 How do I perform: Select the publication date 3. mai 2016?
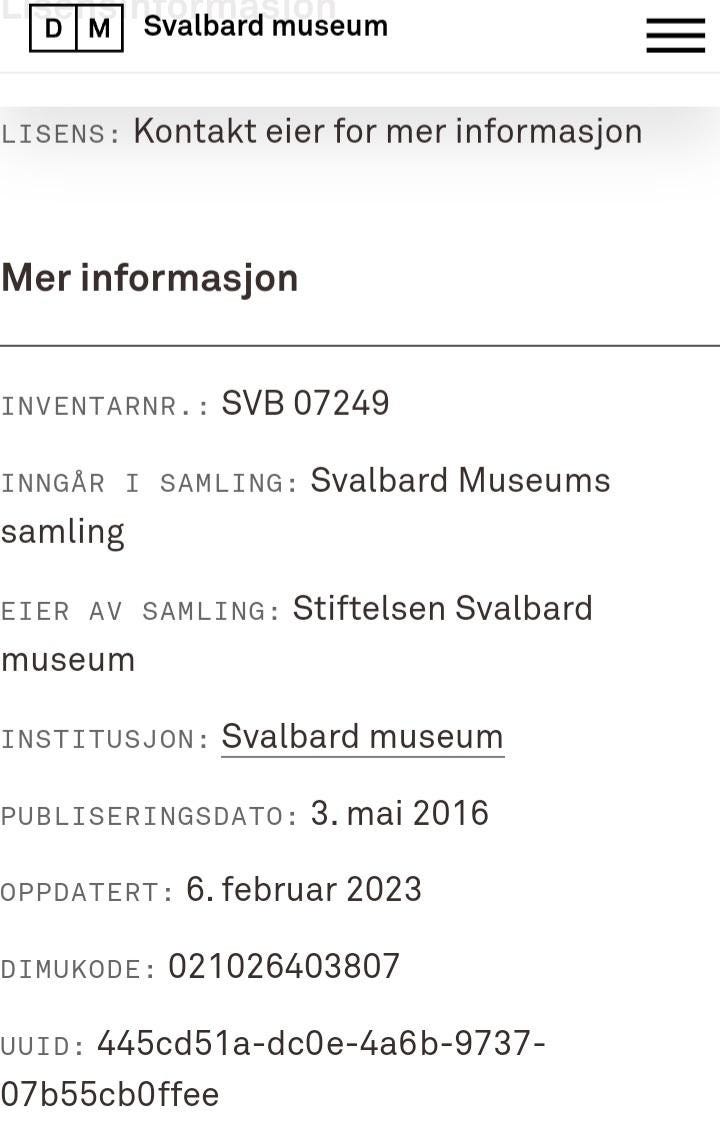pyautogui.click(x=398, y=813)
